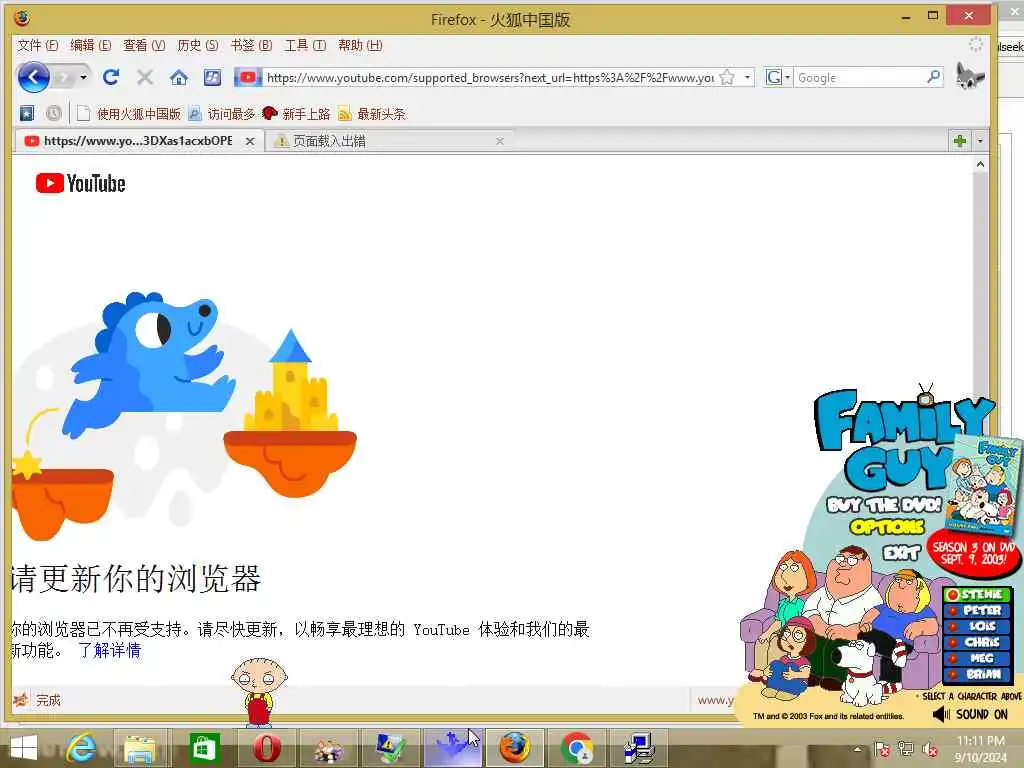Go back with the blue back arrow

click(x=33, y=78)
